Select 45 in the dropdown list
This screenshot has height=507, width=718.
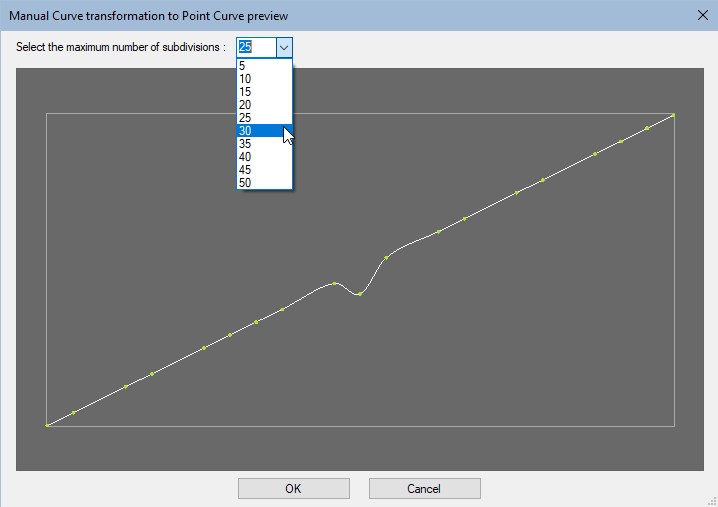264,170
